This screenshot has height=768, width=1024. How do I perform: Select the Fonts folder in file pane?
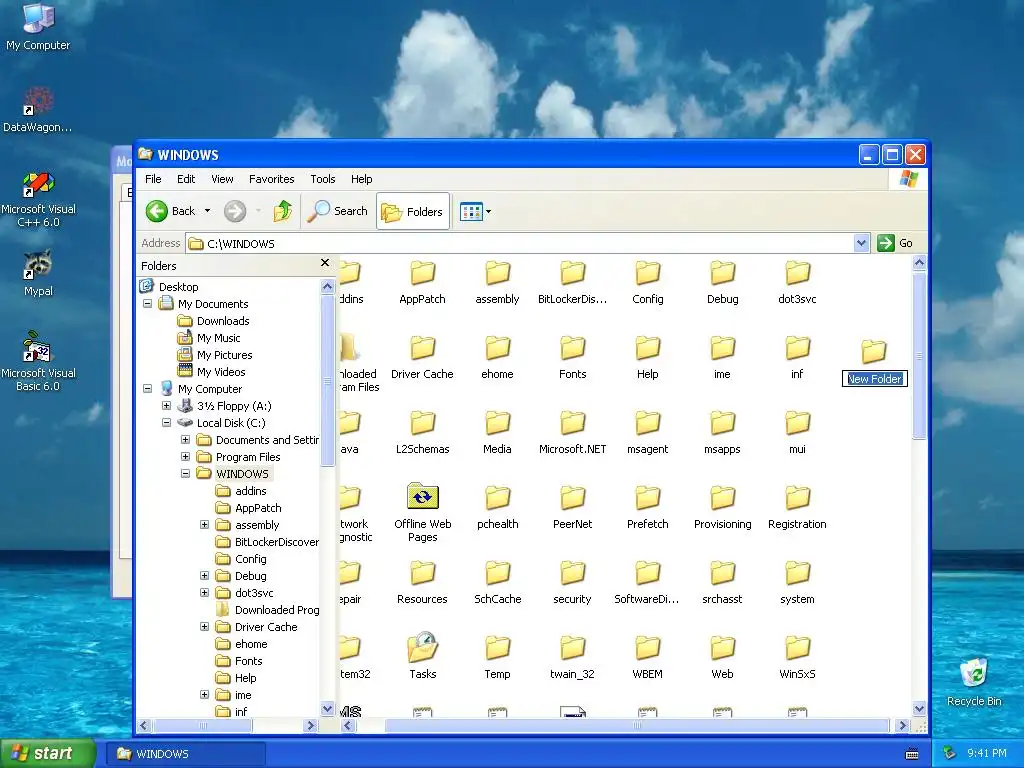coord(573,358)
